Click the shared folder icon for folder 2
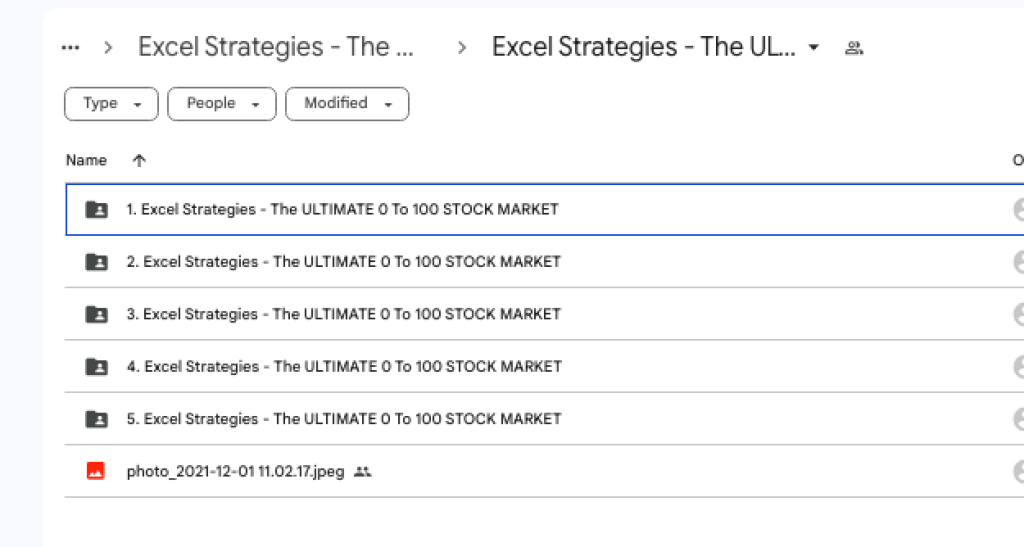The width and height of the screenshot is (1024, 547). pos(97,262)
